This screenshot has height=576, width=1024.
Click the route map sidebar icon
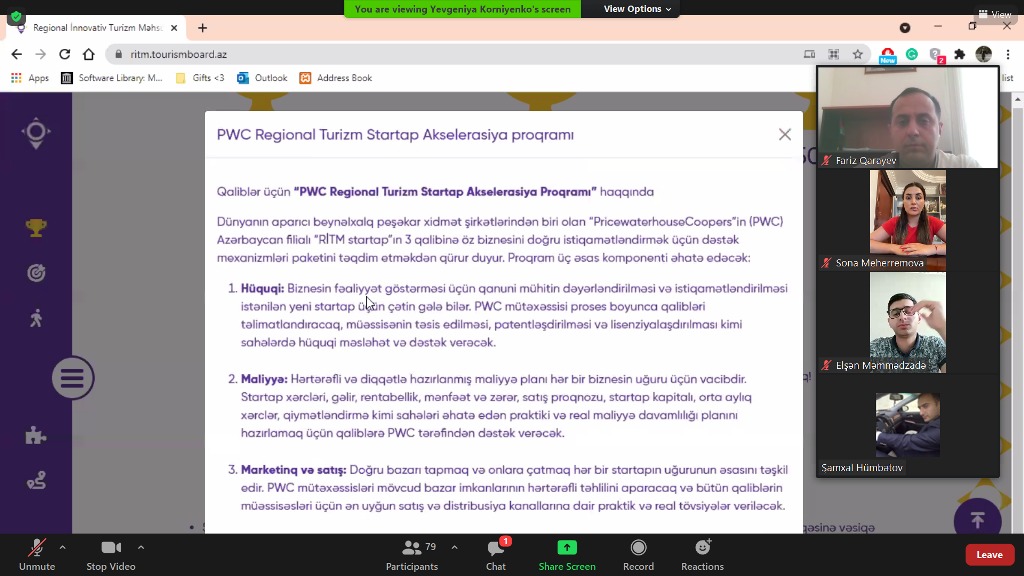(36, 481)
